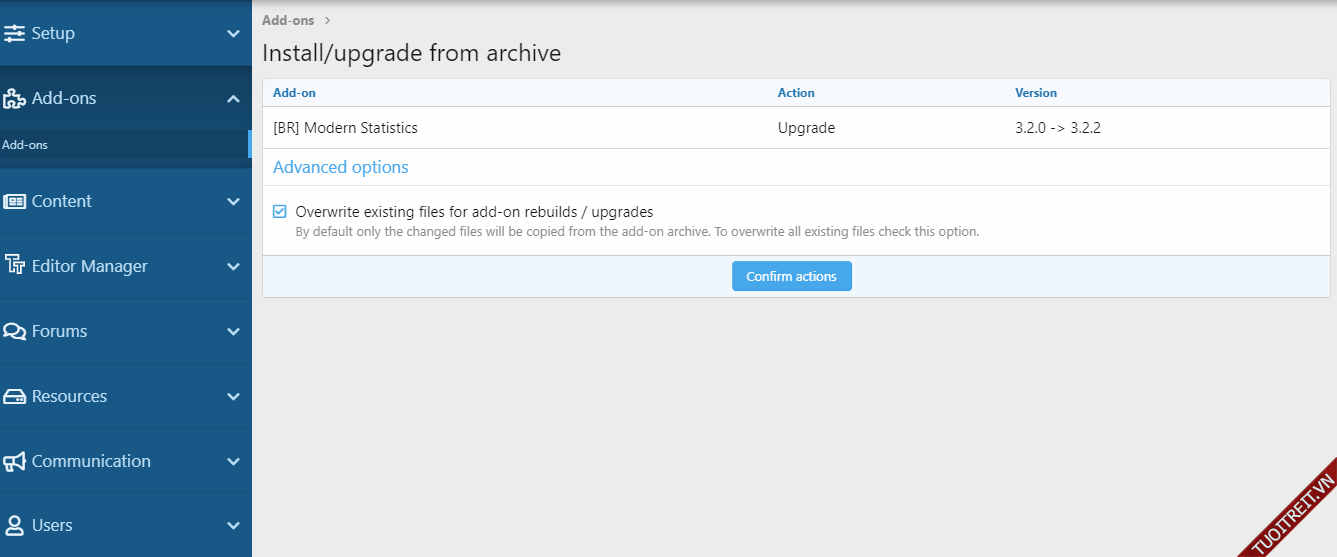Viewport: 1337px width, 557px height.
Task: Open the Editor Manager menu label
Action: coord(89,266)
